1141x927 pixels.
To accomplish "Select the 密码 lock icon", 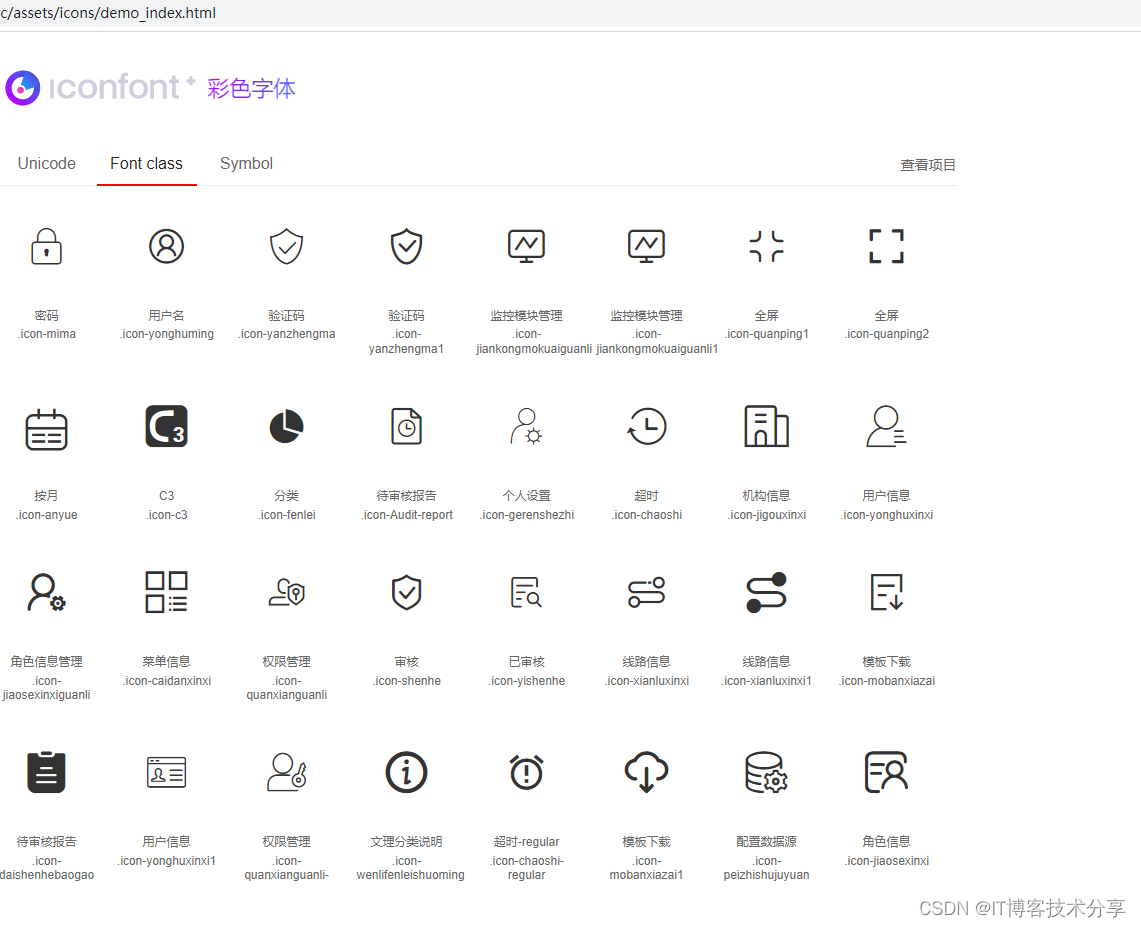I will (x=47, y=246).
